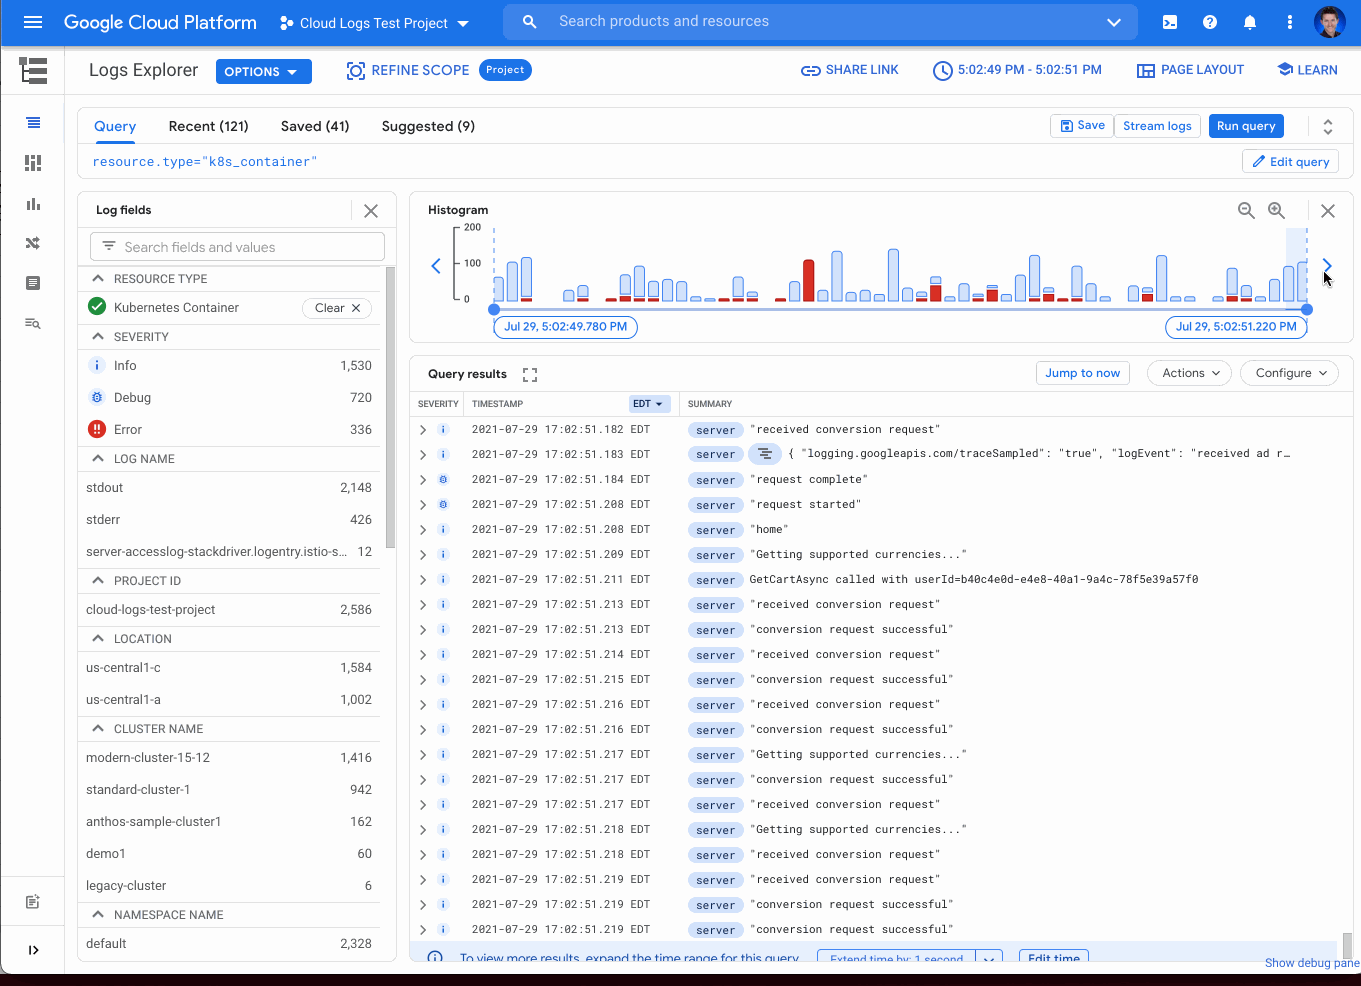Collapse the CLUSTER NAME section
The height and width of the screenshot is (986, 1361).
(x=98, y=729)
